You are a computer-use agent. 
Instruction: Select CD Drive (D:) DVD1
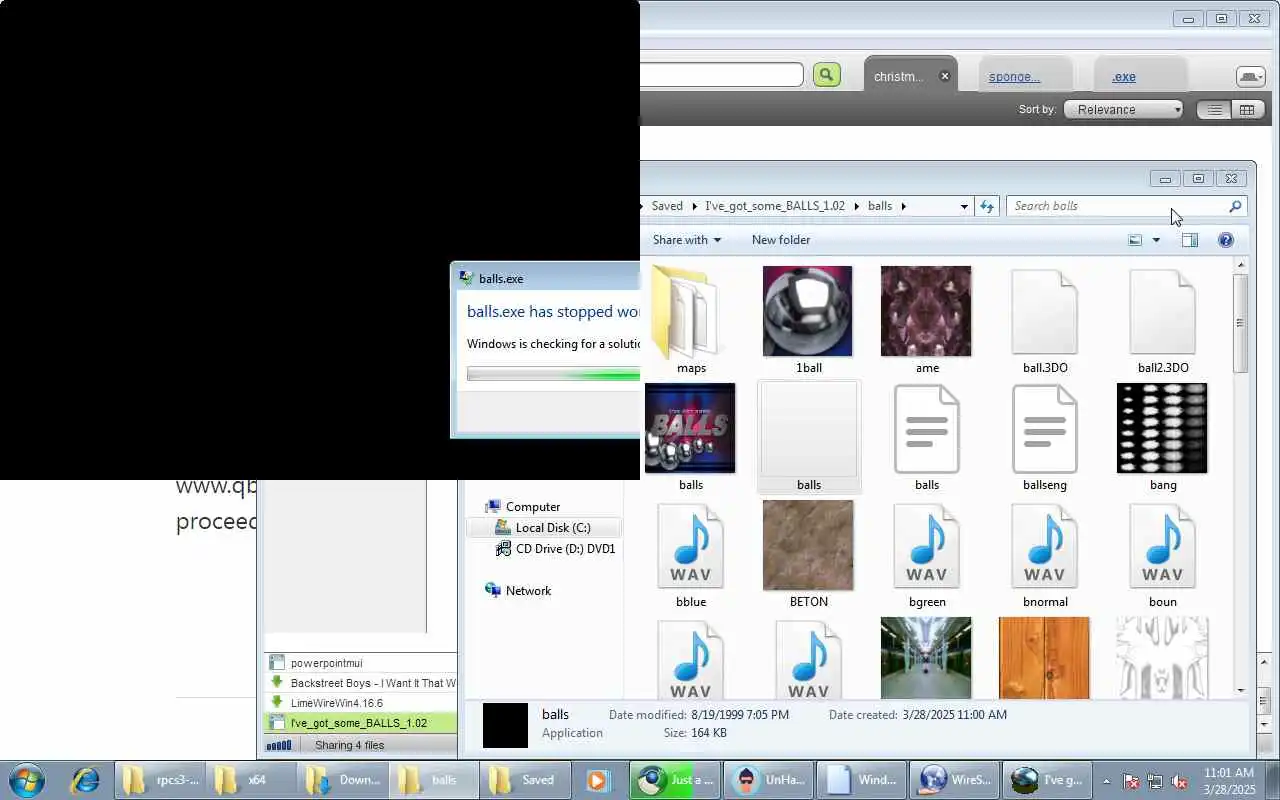(x=556, y=549)
